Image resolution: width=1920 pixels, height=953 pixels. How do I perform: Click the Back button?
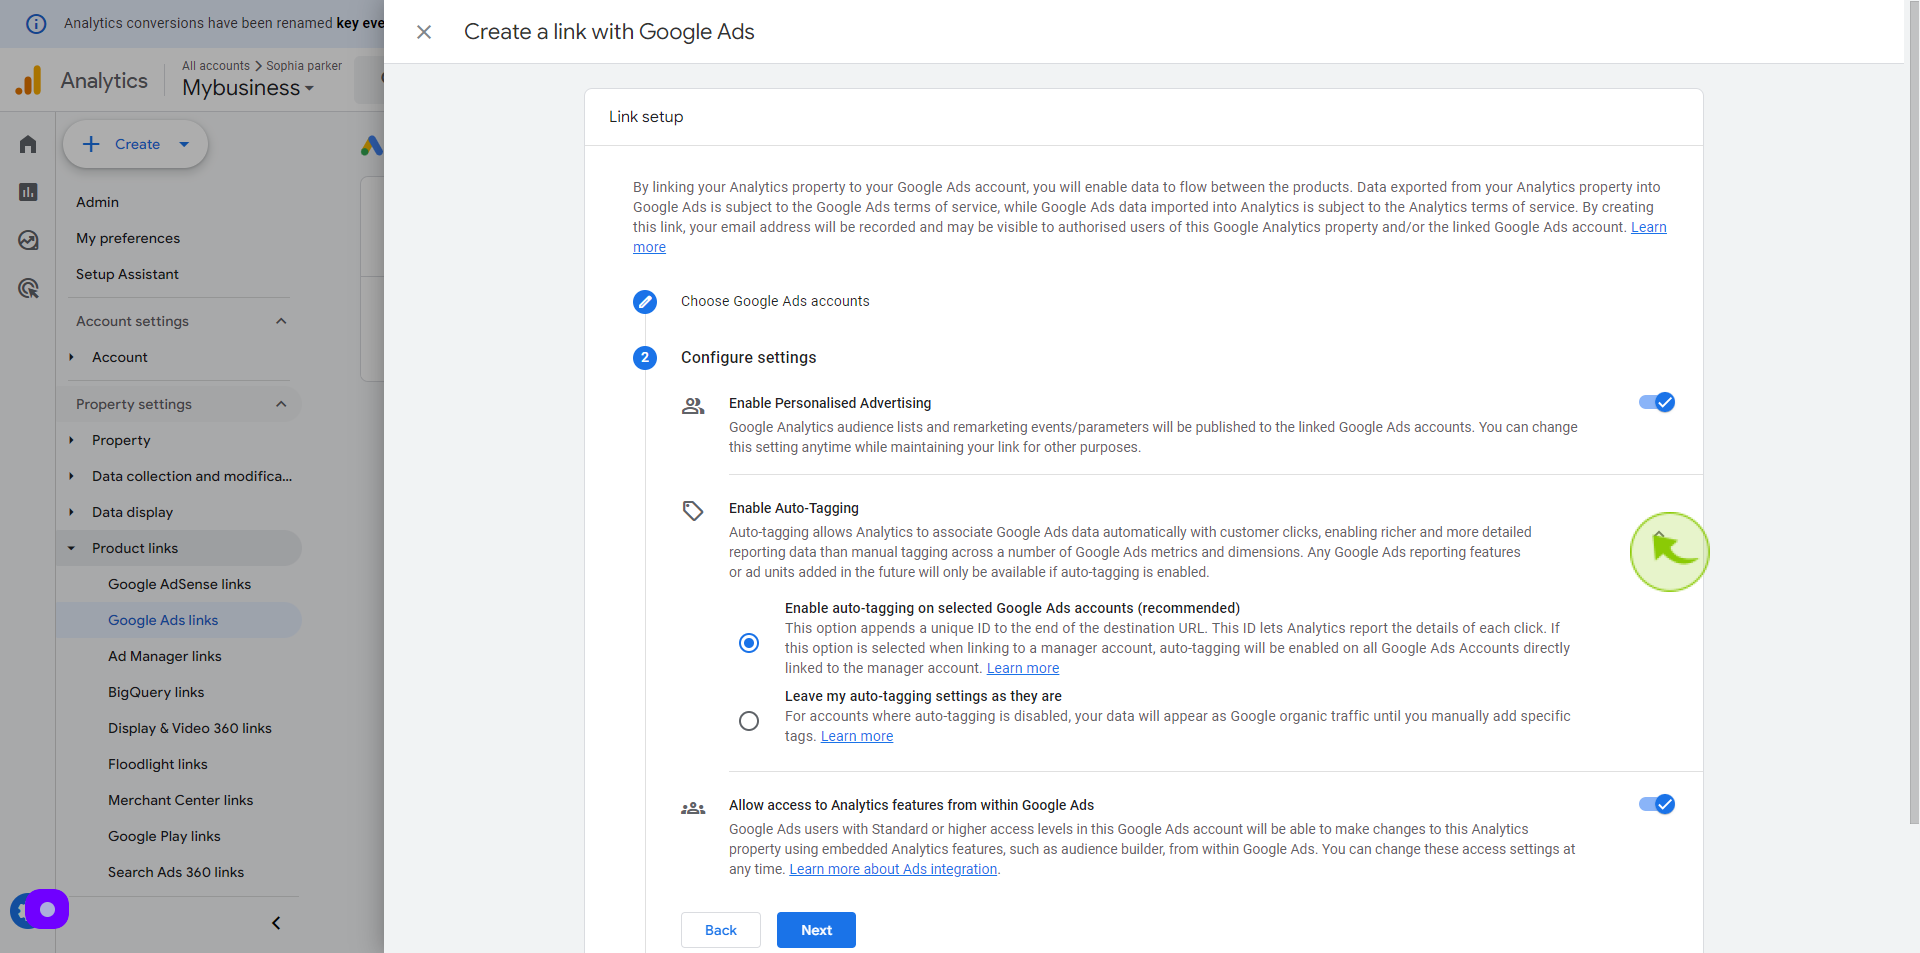pyautogui.click(x=720, y=930)
